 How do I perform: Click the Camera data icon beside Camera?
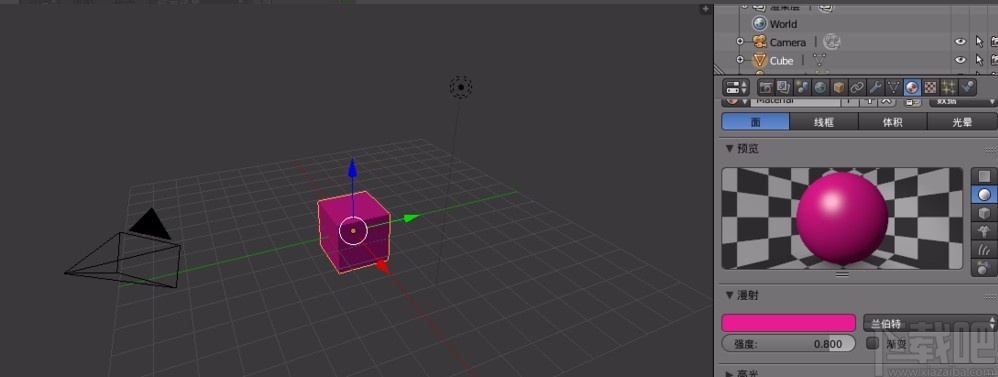tap(833, 42)
